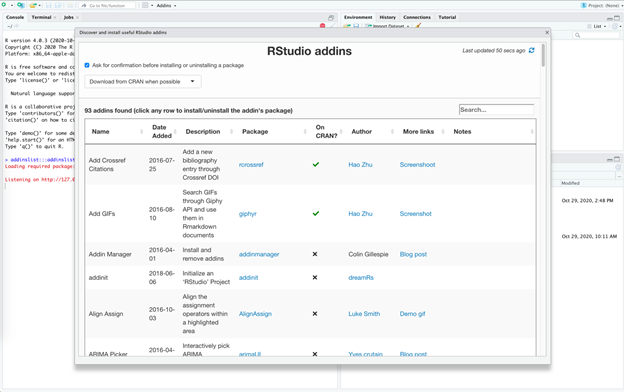Click the red stop icon in Console pane

(x=322, y=26)
